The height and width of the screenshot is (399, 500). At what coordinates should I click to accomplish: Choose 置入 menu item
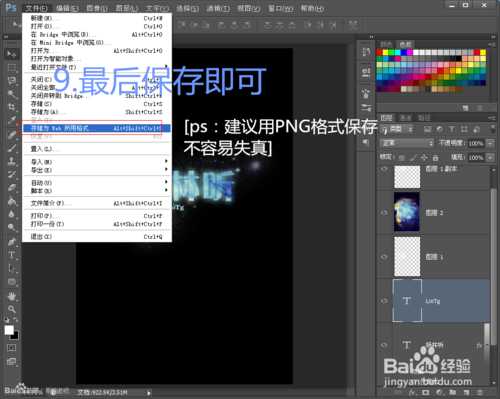97,149
